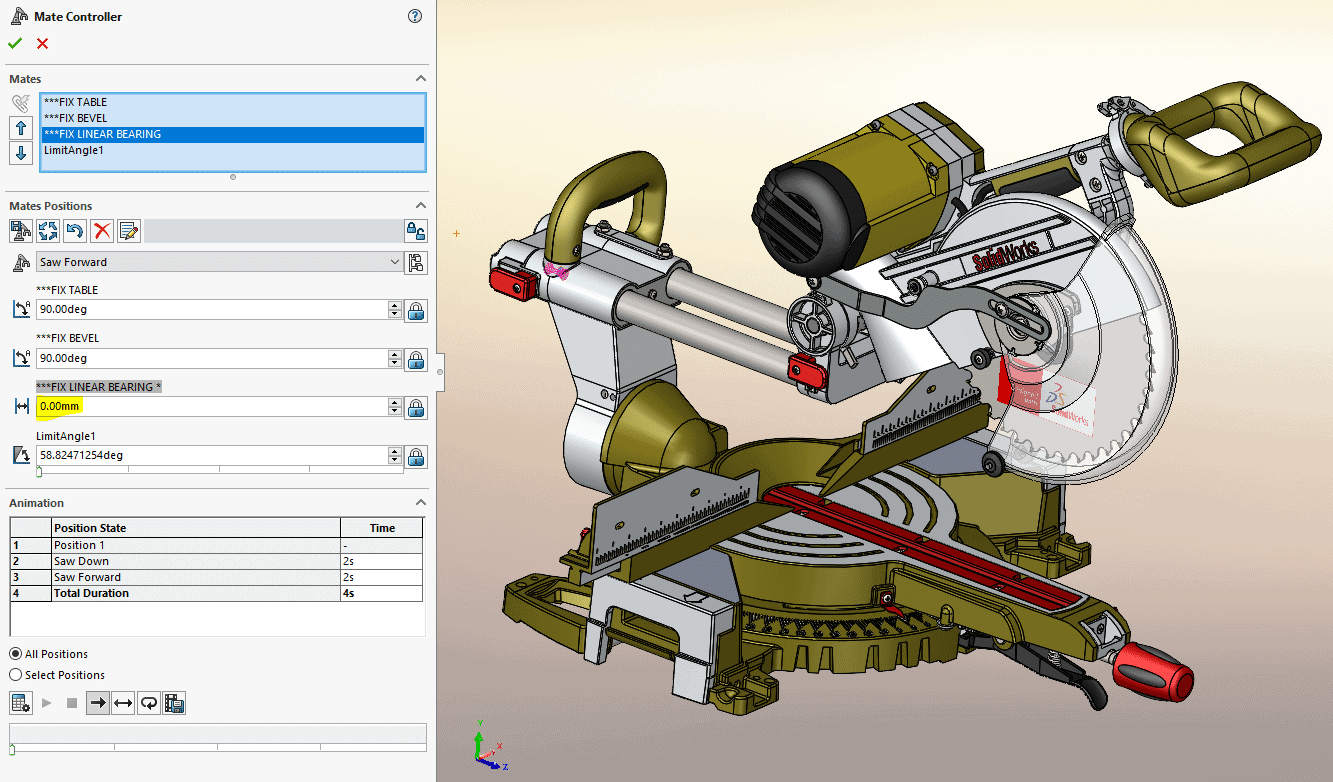1333x782 pixels.
Task: Click highlighted 0.00mm input field
Action: [x=211, y=406]
